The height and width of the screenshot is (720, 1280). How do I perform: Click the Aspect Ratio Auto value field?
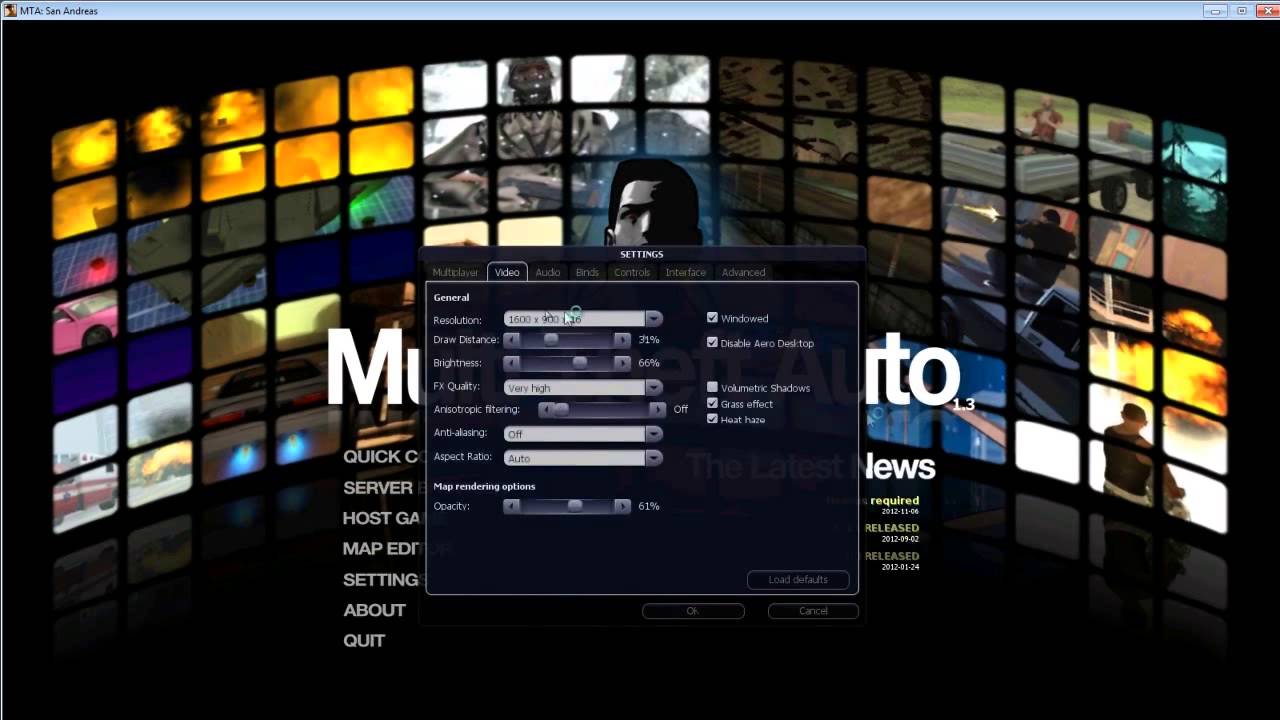pos(575,458)
